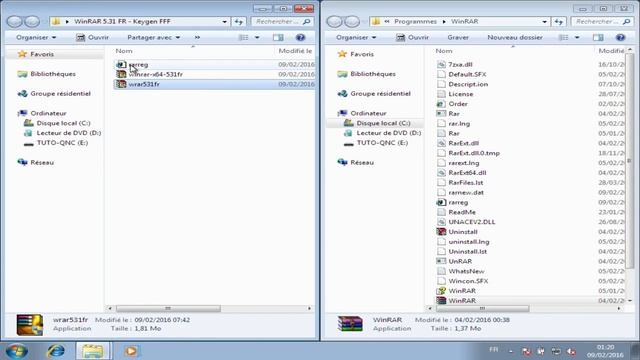Sort by Modifié le column left window
The height and width of the screenshot is (360, 640).
coord(295,51)
